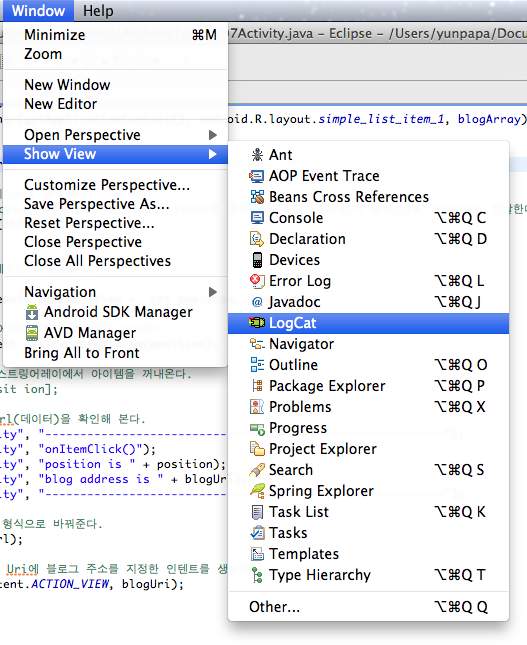Click the AOP Event Trace icon
The height and width of the screenshot is (645, 527).
[257, 176]
